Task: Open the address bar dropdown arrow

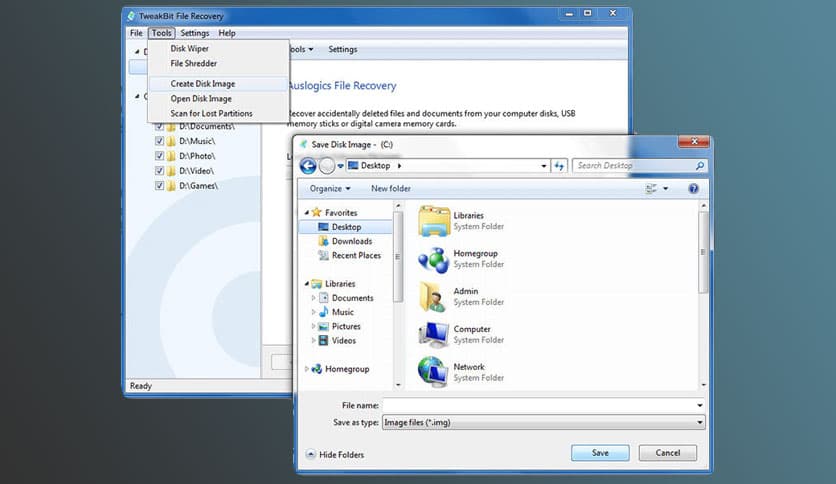Action: click(543, 166)
